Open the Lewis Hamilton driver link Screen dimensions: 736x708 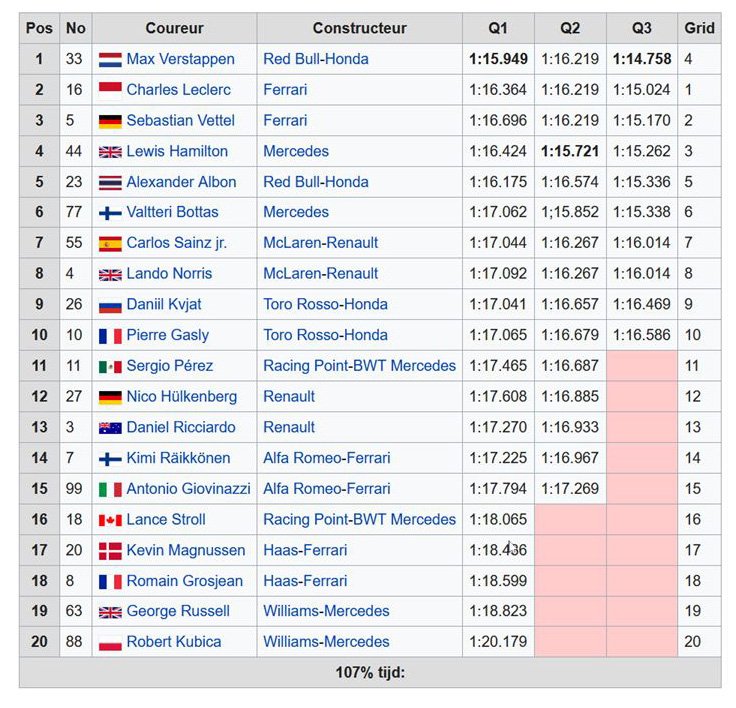coord(177,151)
